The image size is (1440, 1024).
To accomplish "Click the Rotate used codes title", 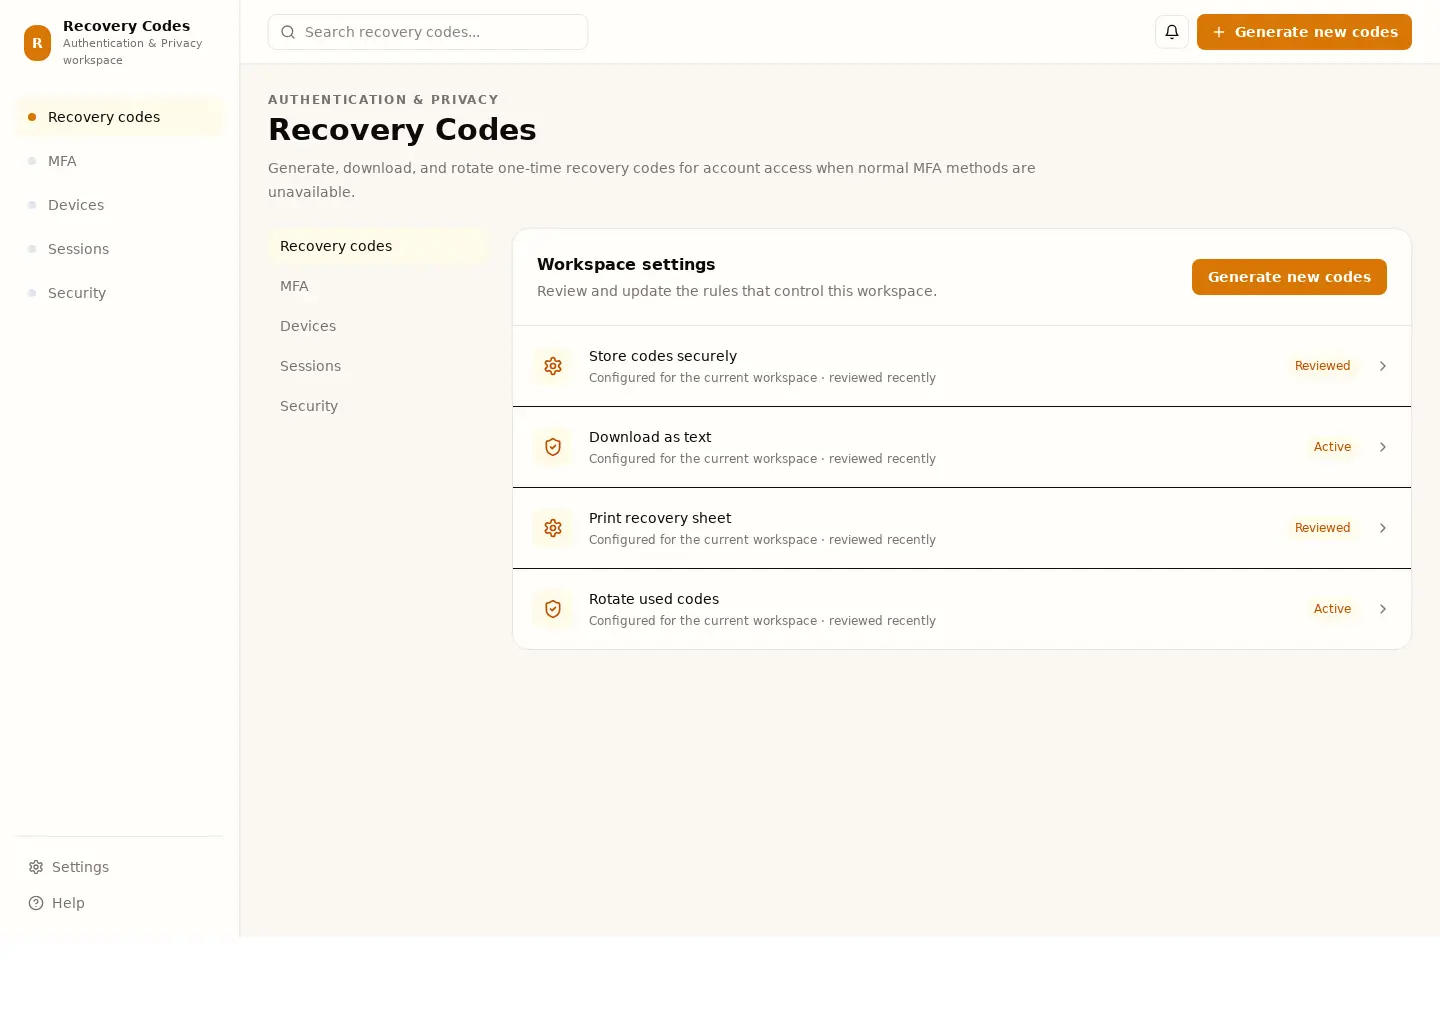I will tap(654, 599).
